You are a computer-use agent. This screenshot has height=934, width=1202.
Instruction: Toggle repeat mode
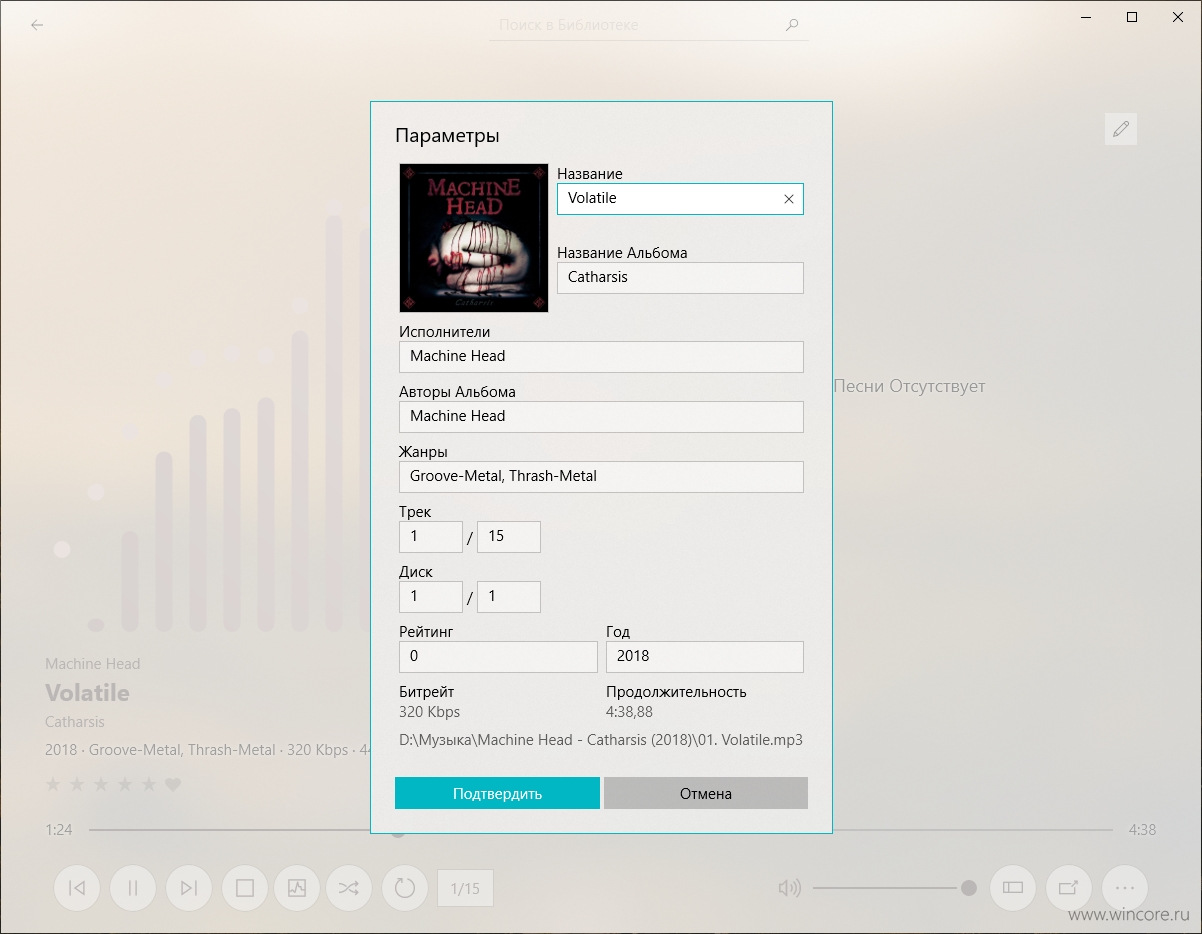pos(405,888)
